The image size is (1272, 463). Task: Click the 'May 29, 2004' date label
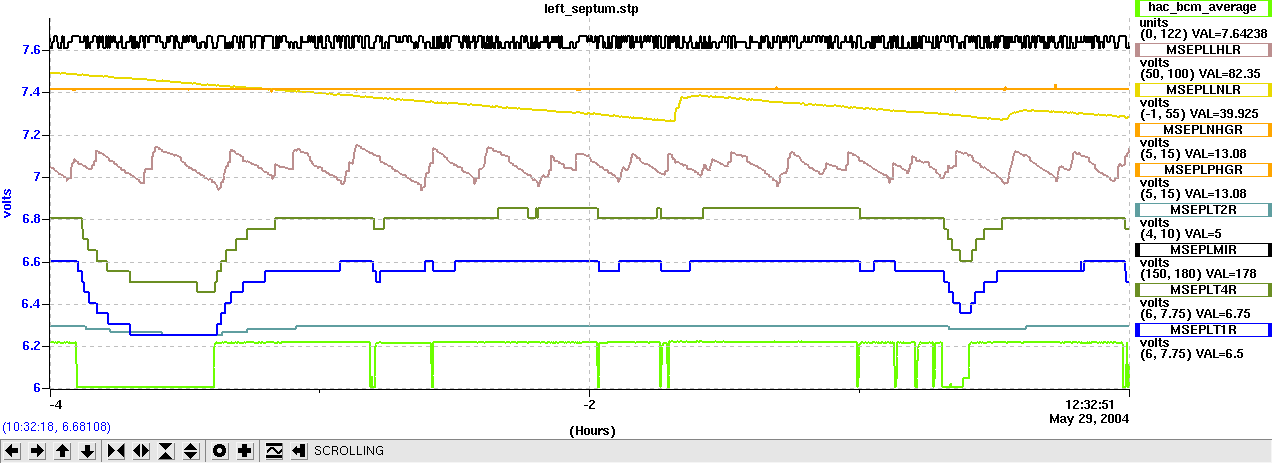(x=1089, y=417)
